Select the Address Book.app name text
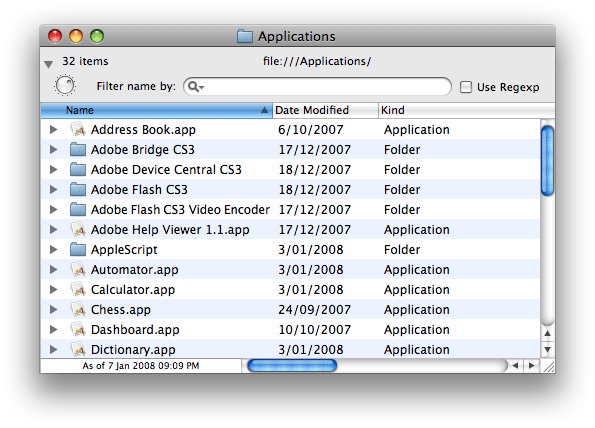This screenshot has height=428, width=595. pos(143,130)
